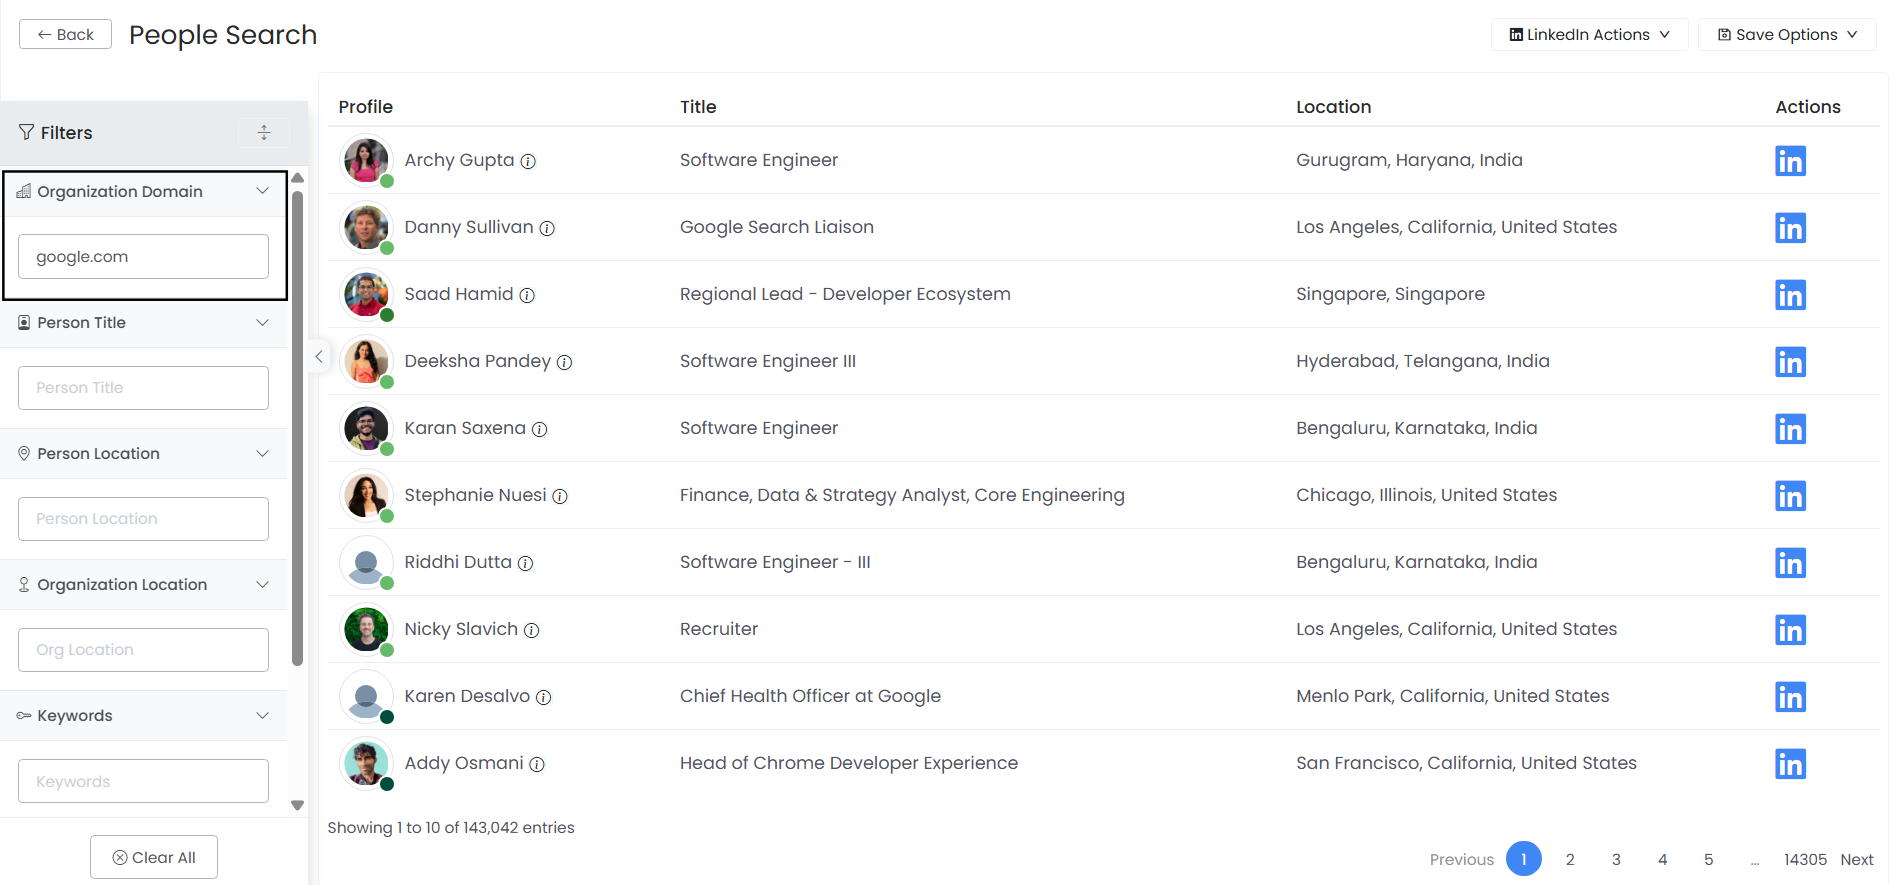Image resolution: width=1892 pixels, height=885 pixels.
Task: Click info icon beside Addy Osmani
Action: (x=537, y=764)
